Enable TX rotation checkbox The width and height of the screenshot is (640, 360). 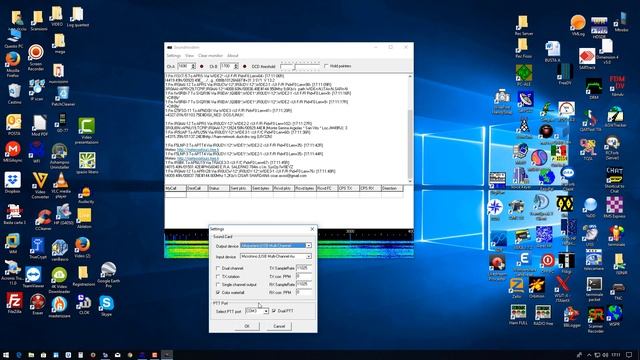(218, 276)
